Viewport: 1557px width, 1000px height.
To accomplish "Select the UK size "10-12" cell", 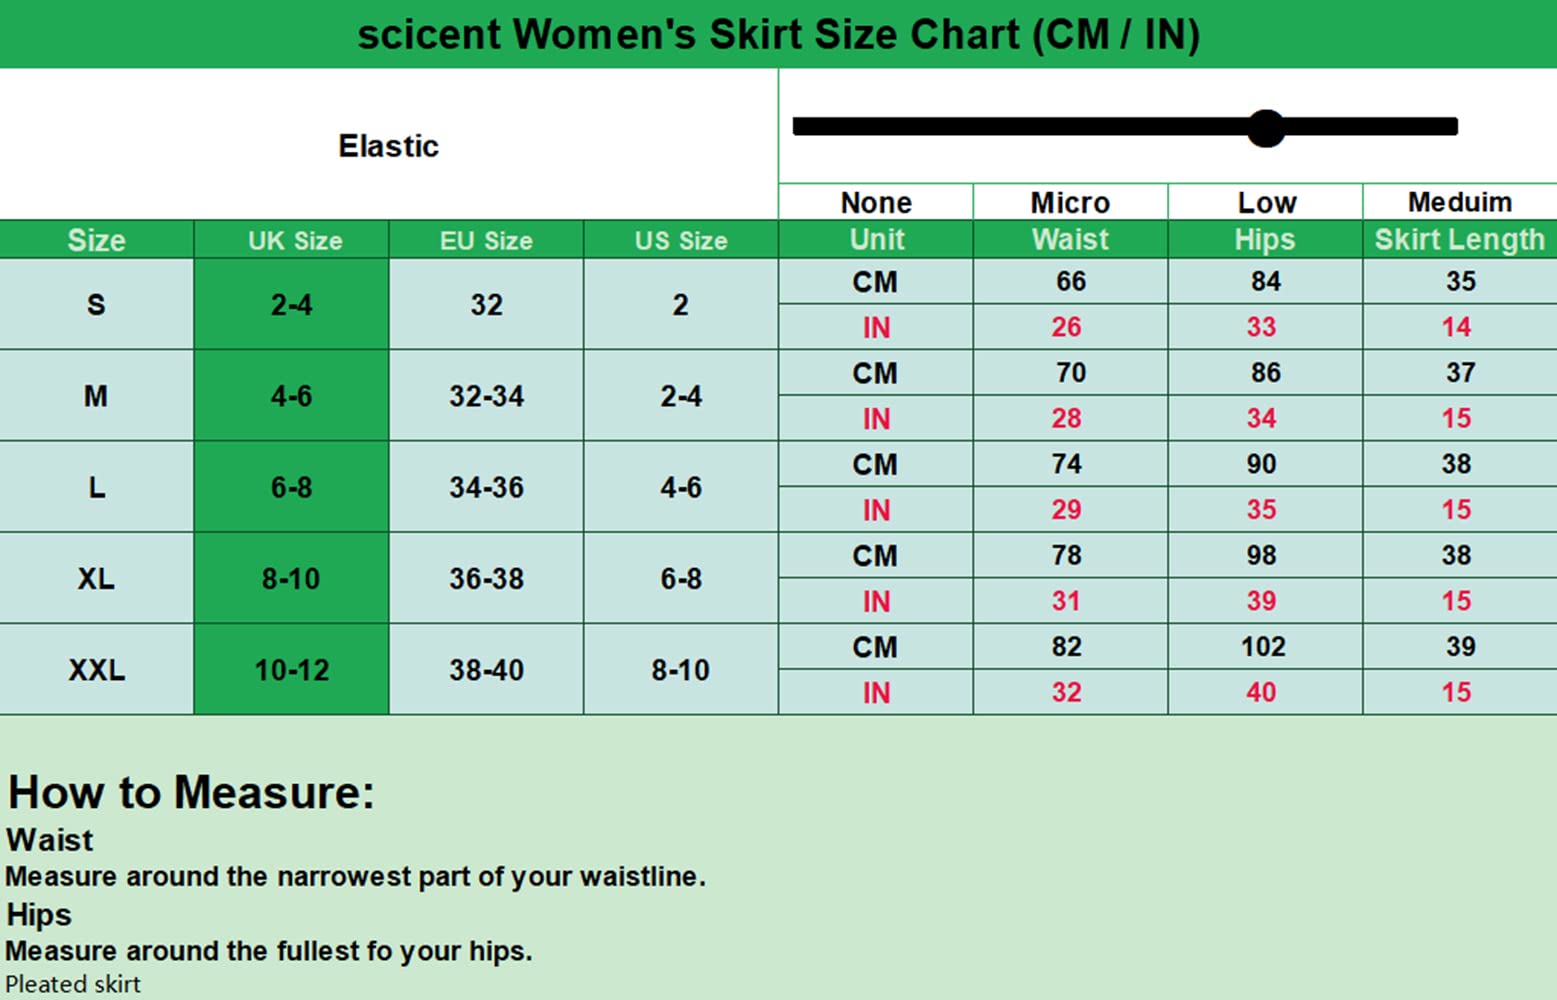I will (291, 670).
